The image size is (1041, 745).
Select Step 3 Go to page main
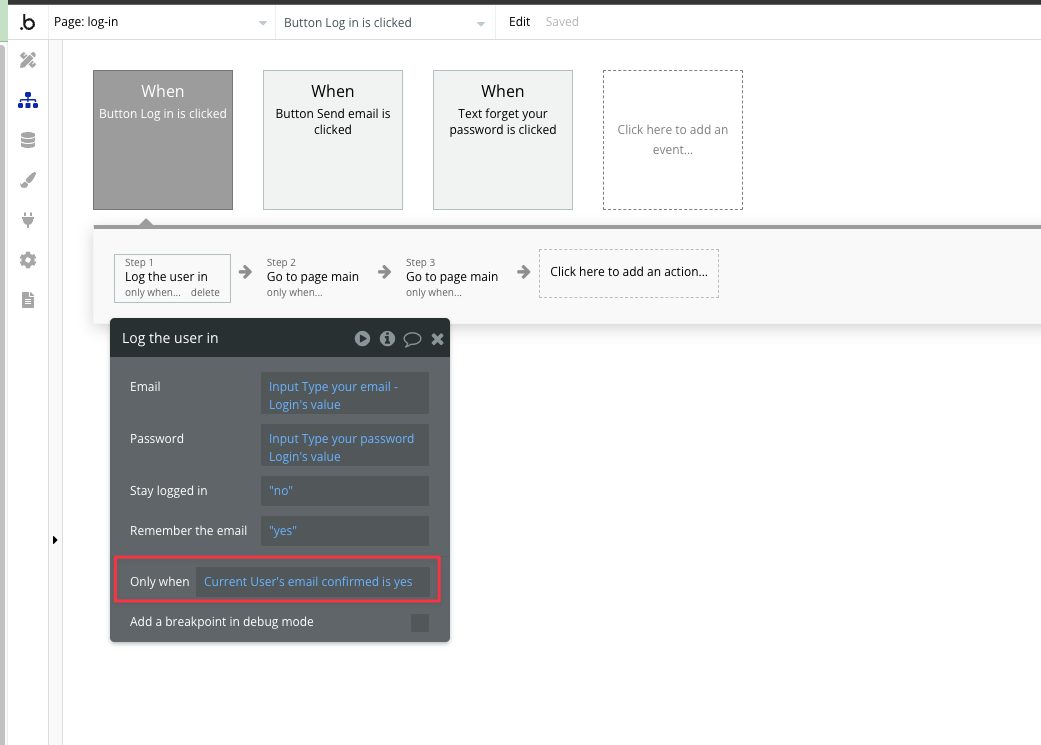tap(452, 277)
